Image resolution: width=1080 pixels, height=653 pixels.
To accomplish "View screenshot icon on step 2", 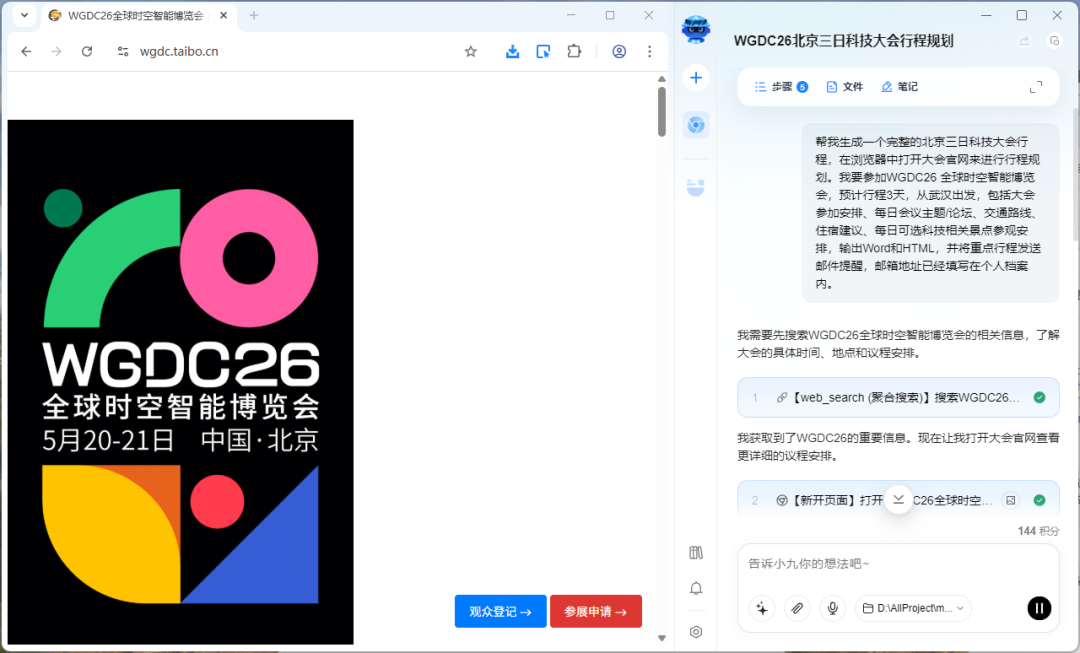I will pyautogui.click(x=1010, y=500).
